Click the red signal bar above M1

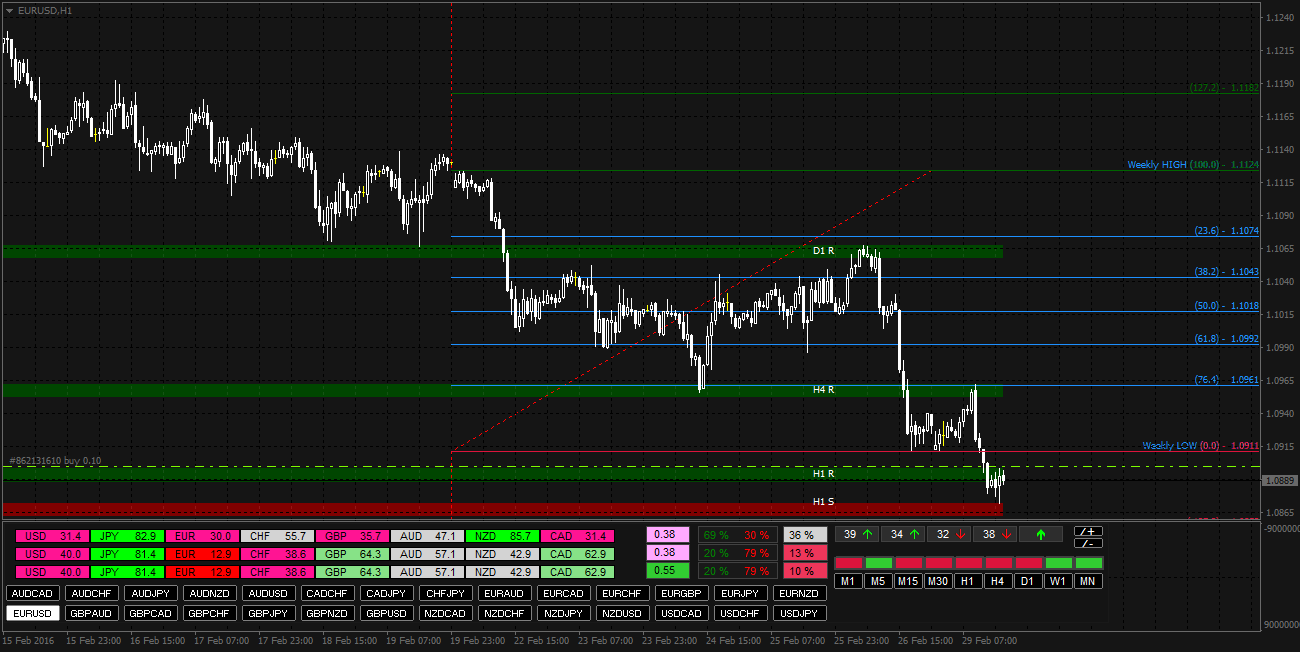[848, 563]
